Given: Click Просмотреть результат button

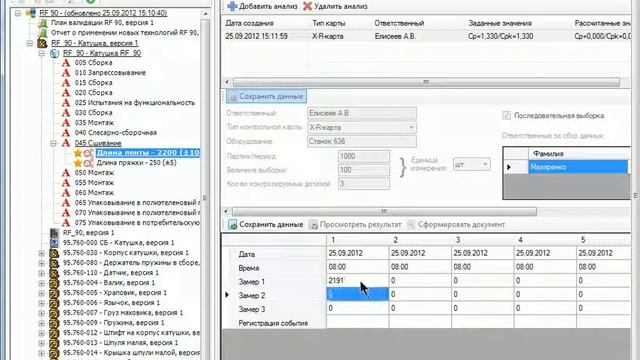Looking at the screenshot, I should (355, 224).
